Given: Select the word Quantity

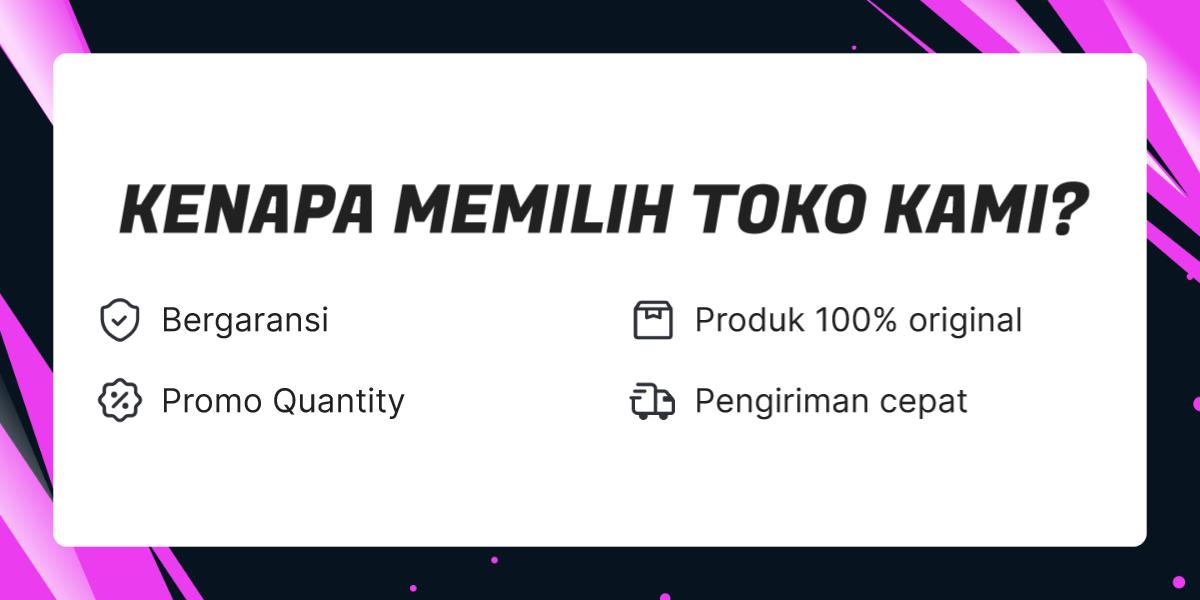Looking at the screenshot, I should (338, 401).
